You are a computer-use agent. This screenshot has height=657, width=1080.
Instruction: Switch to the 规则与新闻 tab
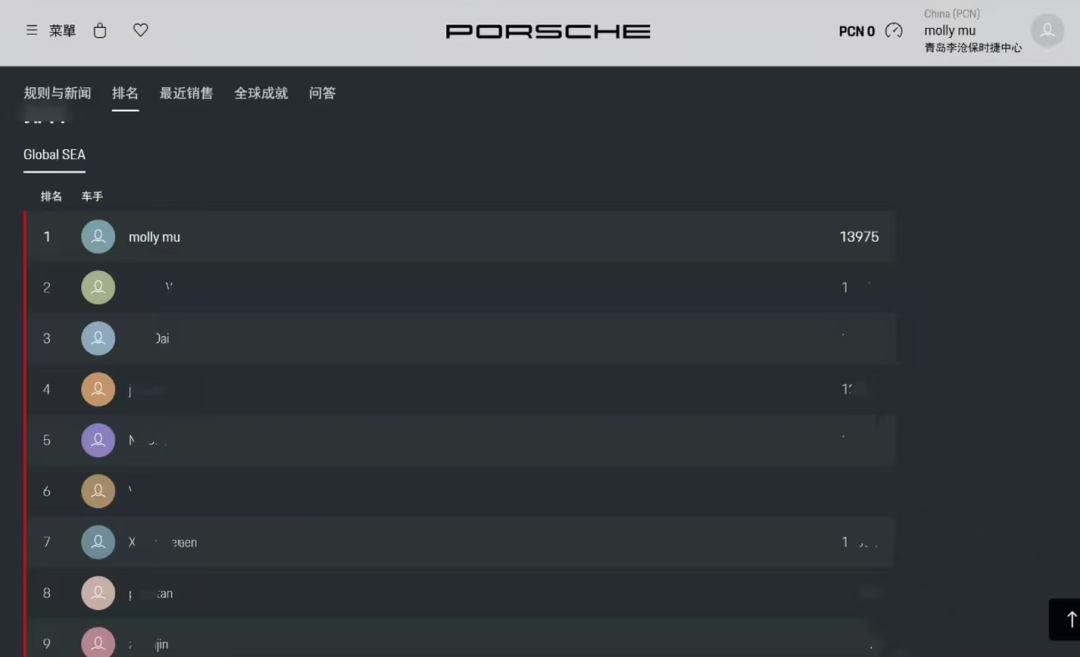tap(57, 93)
